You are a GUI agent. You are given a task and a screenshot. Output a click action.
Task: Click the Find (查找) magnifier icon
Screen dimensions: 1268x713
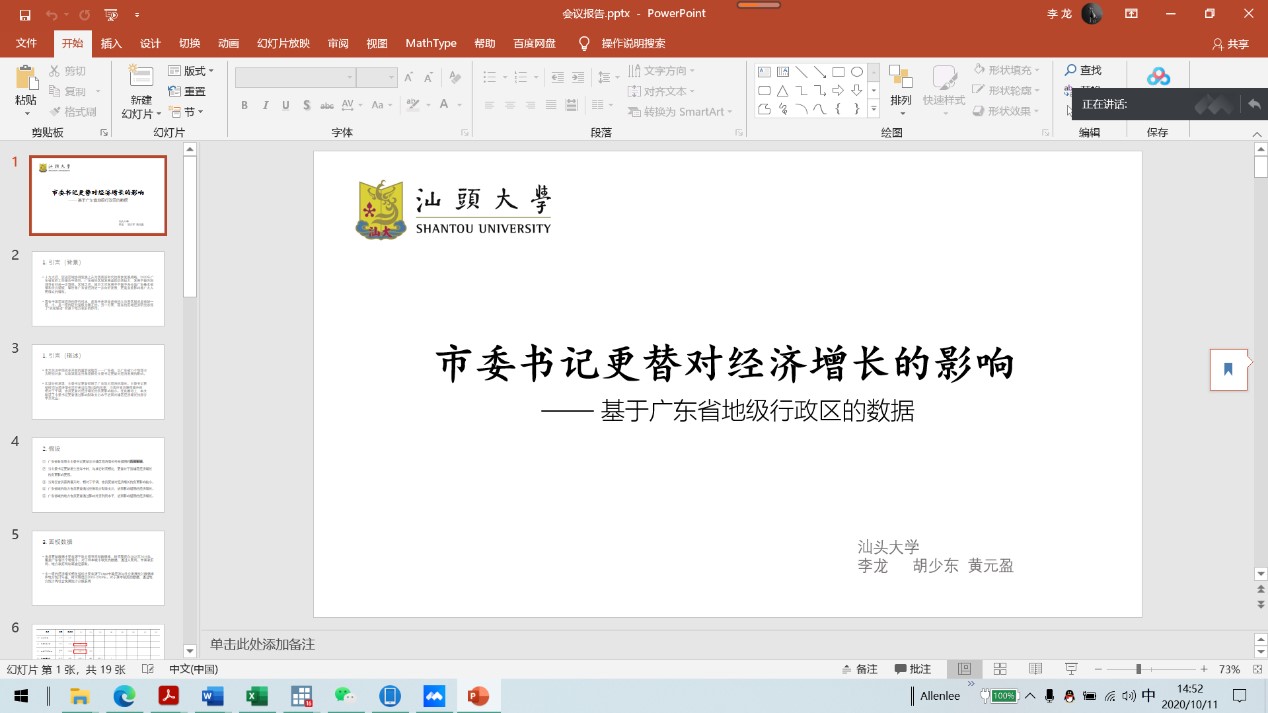coord(1070,70)
